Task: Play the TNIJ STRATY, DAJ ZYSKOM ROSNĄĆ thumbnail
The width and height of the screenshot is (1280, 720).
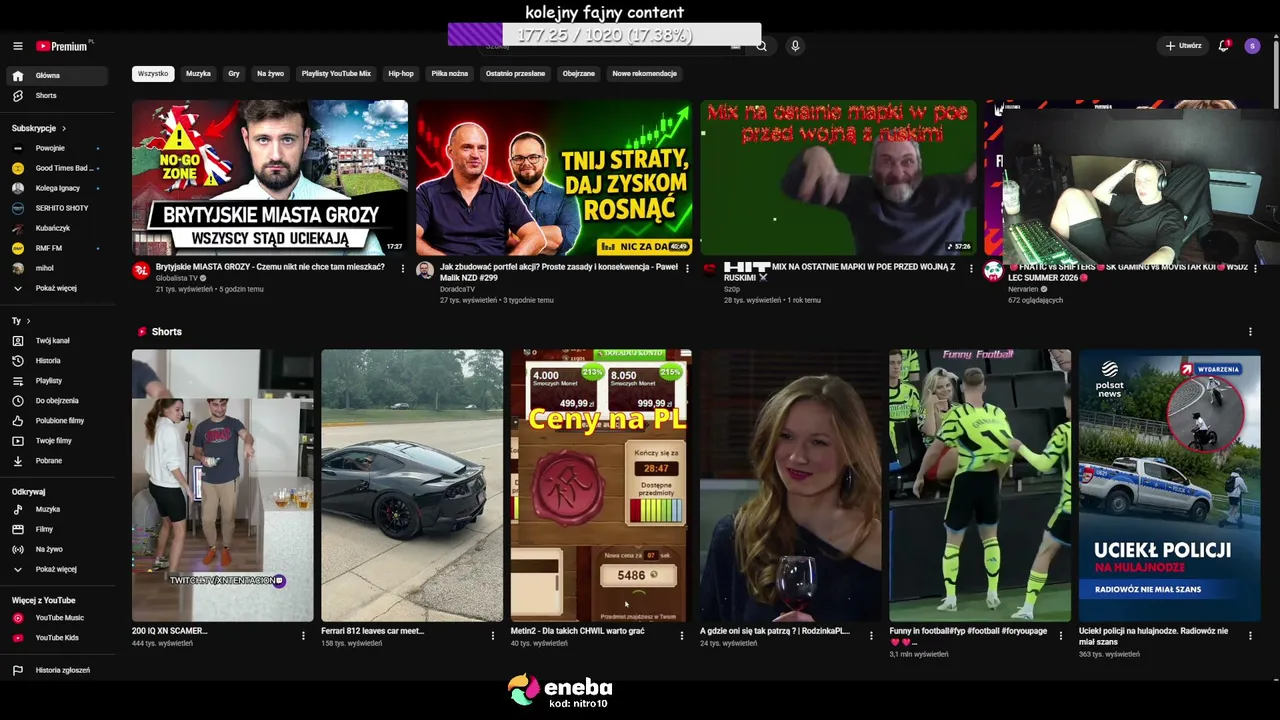Action: click(x=554, y=178)
